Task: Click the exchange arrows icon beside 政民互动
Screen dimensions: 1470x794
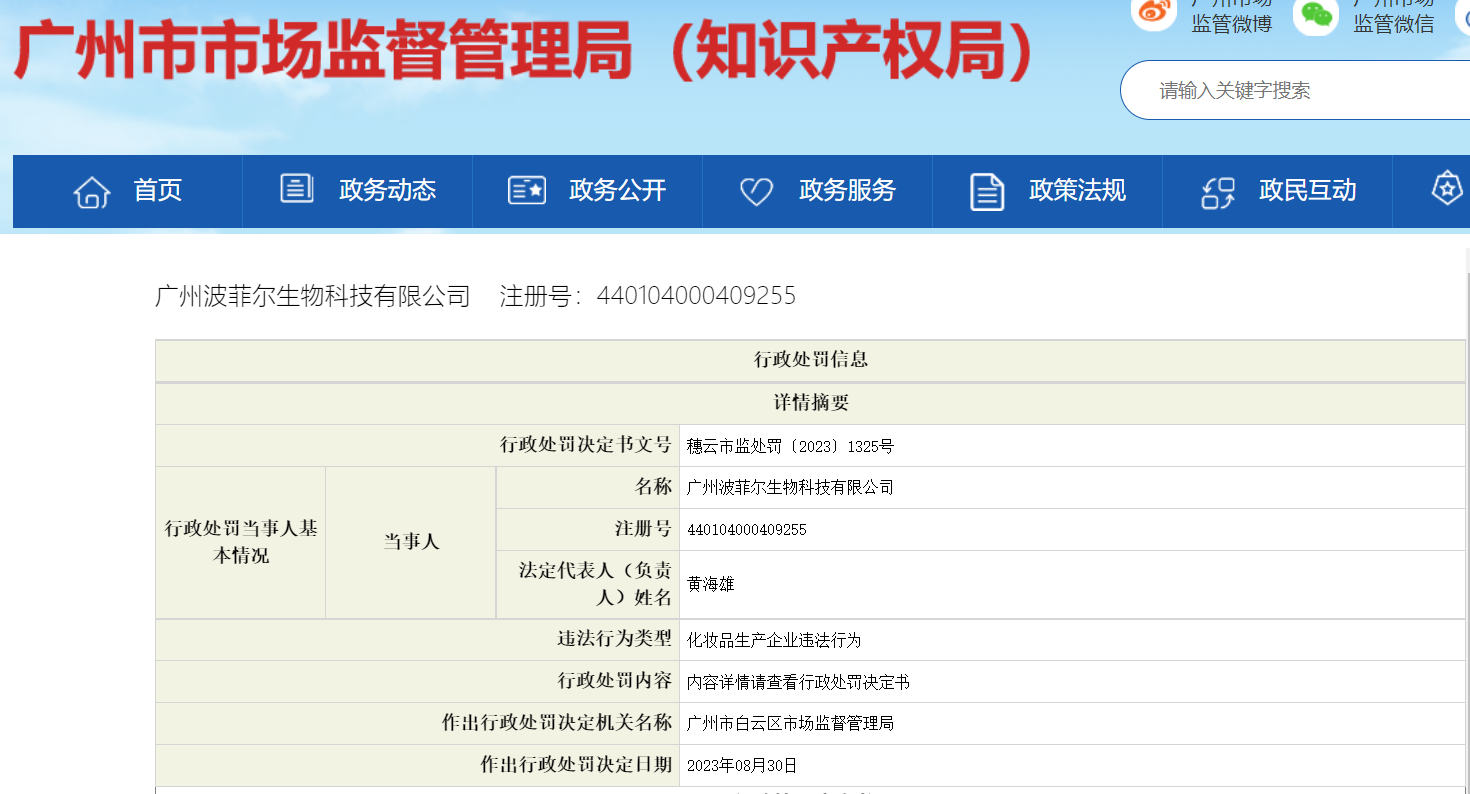Action: (1218, 191)
